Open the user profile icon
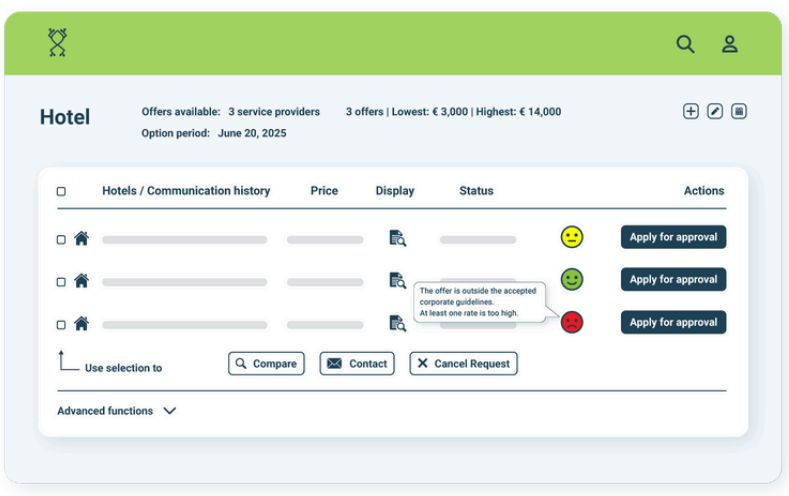The height and width of the screenshot is (496, 789). (730, 44)
